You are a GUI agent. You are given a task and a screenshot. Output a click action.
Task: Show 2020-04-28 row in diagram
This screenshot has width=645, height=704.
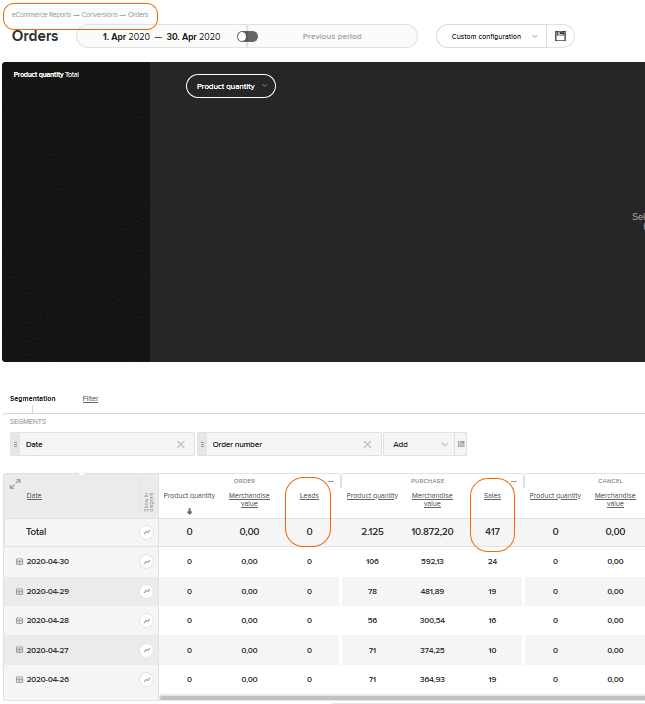point(146,620)
